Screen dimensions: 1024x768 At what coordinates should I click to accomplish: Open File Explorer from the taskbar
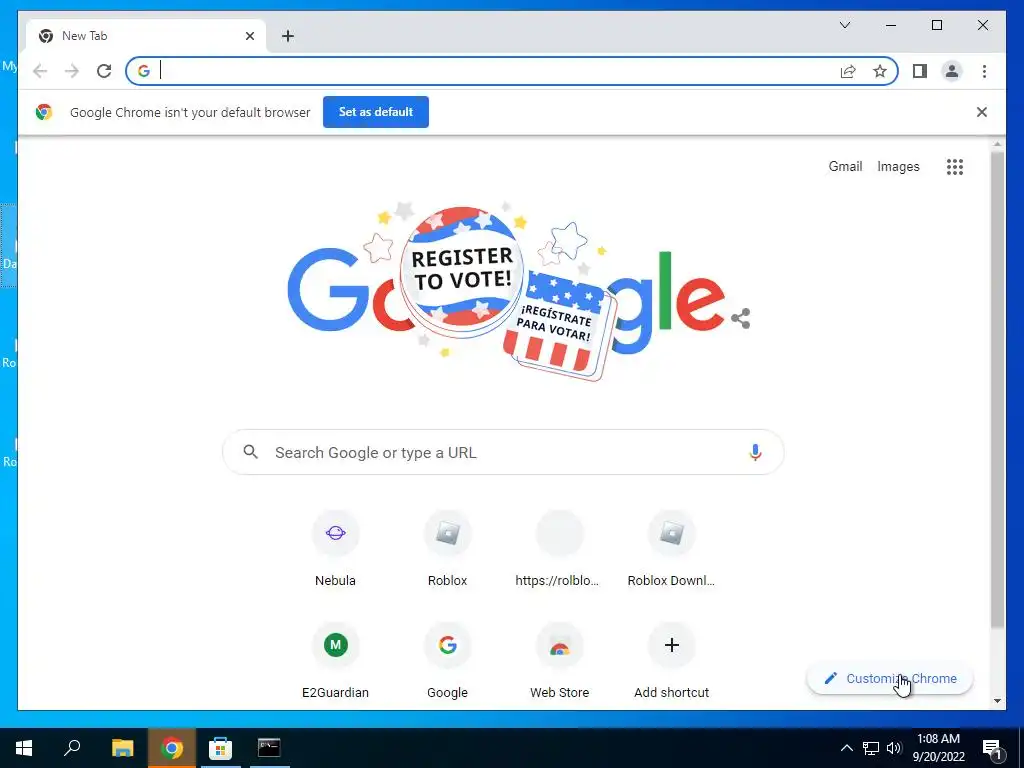[122, 748]
